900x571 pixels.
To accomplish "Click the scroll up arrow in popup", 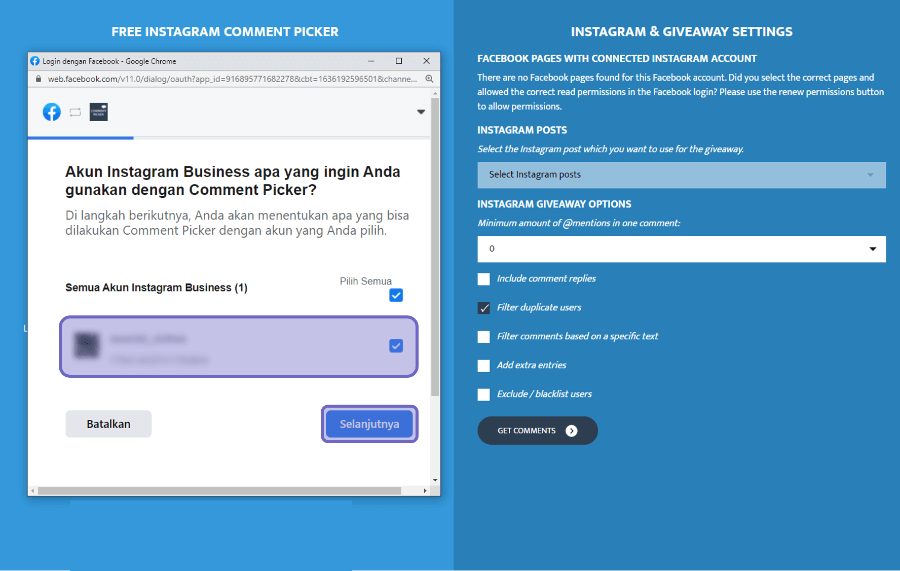I will point(435,93).
